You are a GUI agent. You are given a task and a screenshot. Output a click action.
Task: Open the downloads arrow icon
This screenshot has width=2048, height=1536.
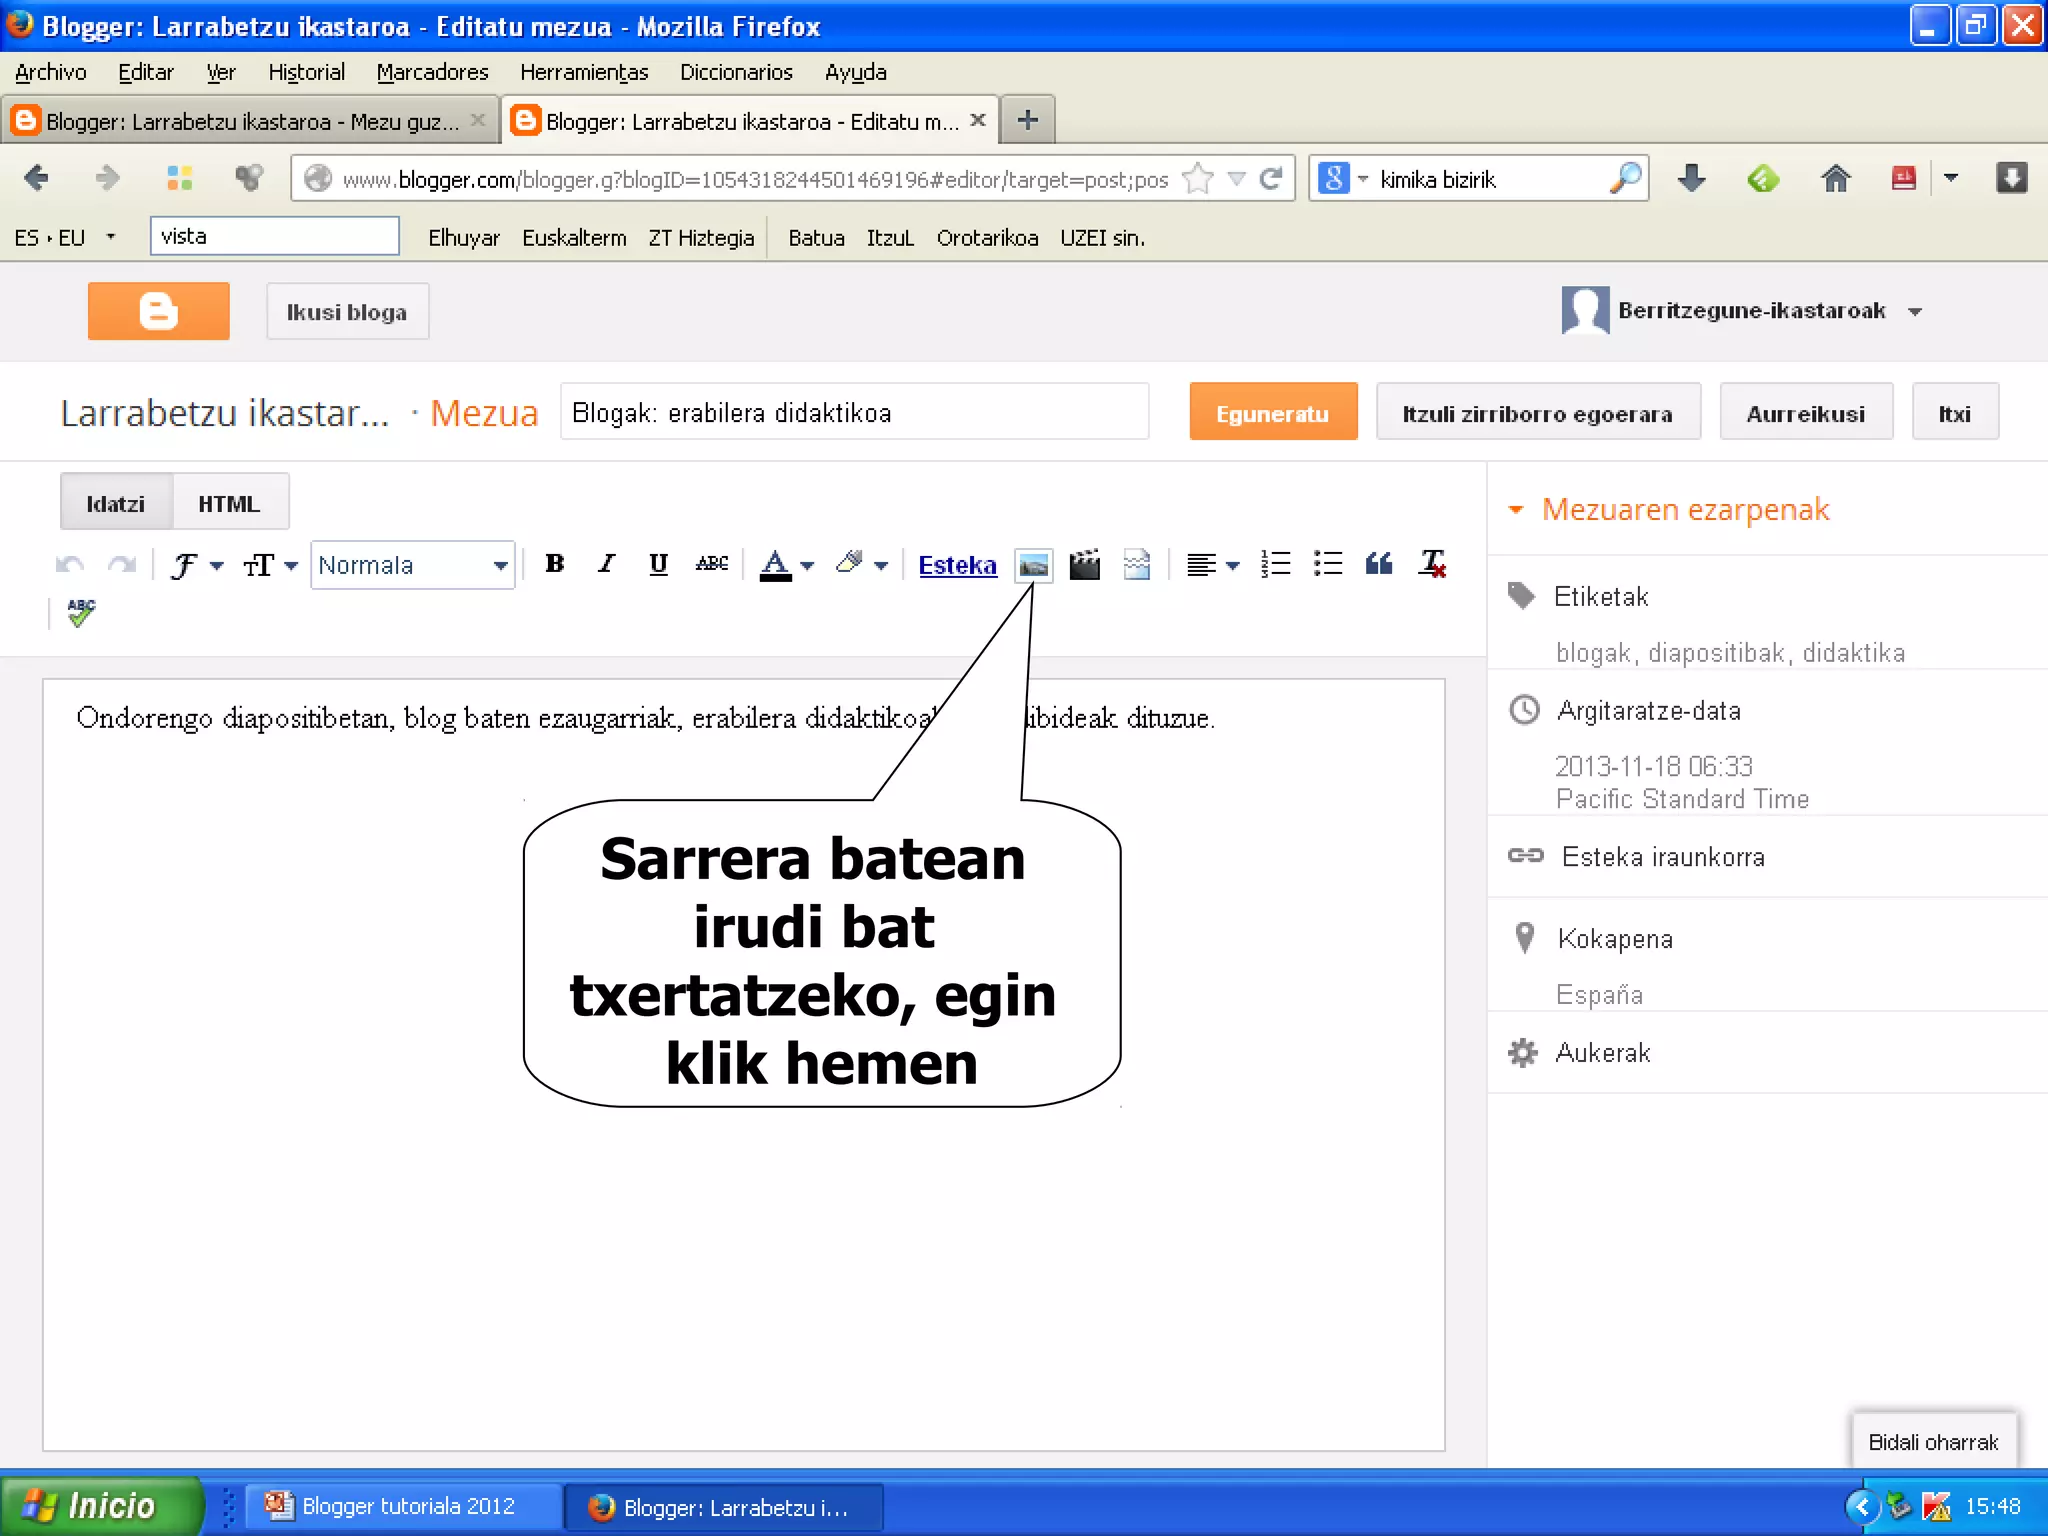1691,178
